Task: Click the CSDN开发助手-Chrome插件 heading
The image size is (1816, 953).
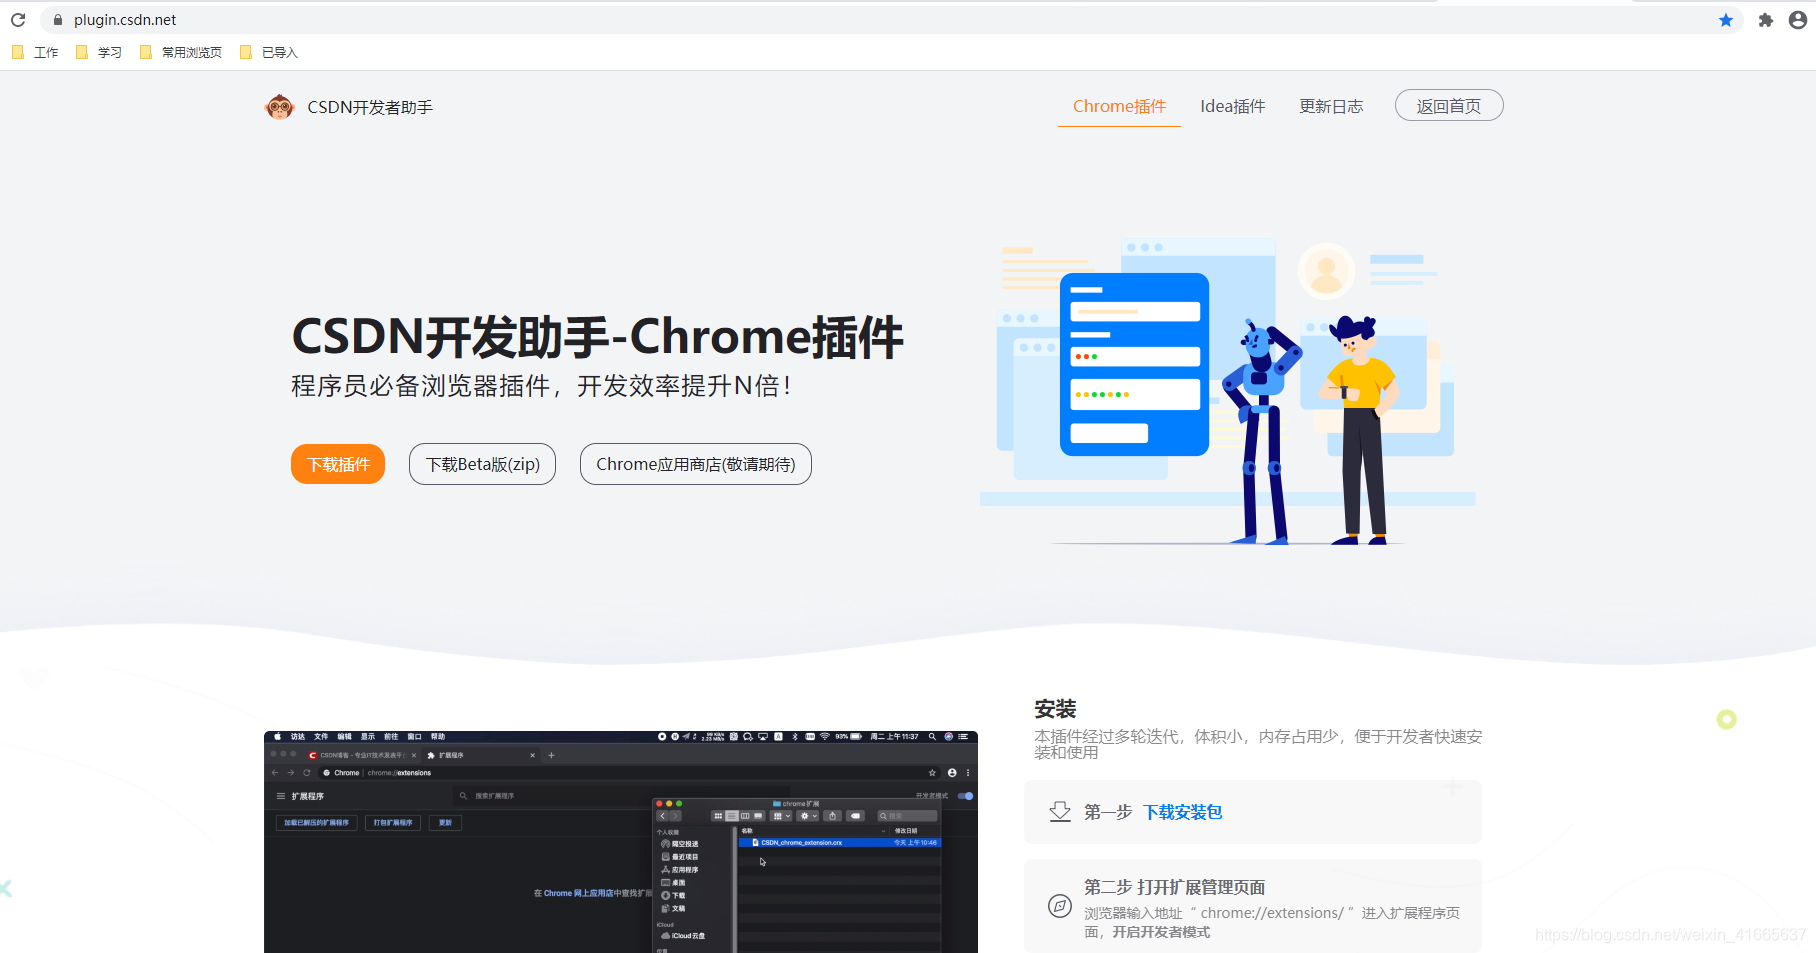Action: 597,337
